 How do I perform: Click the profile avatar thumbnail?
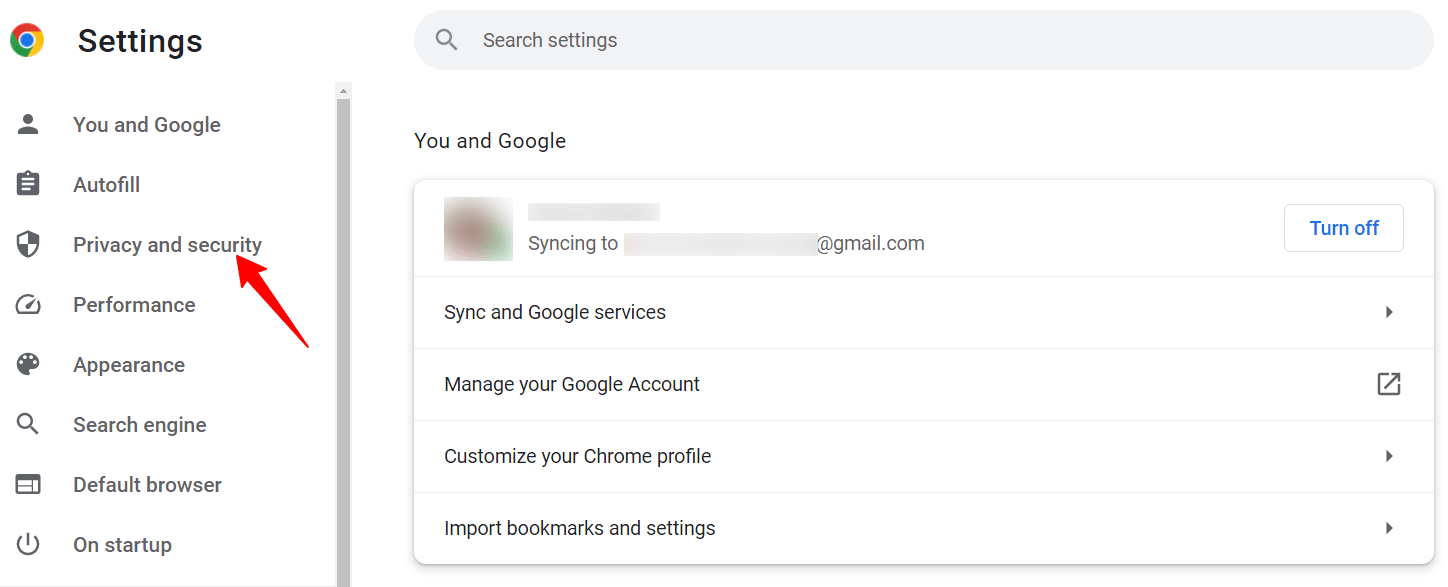click(x=478, y=229)
